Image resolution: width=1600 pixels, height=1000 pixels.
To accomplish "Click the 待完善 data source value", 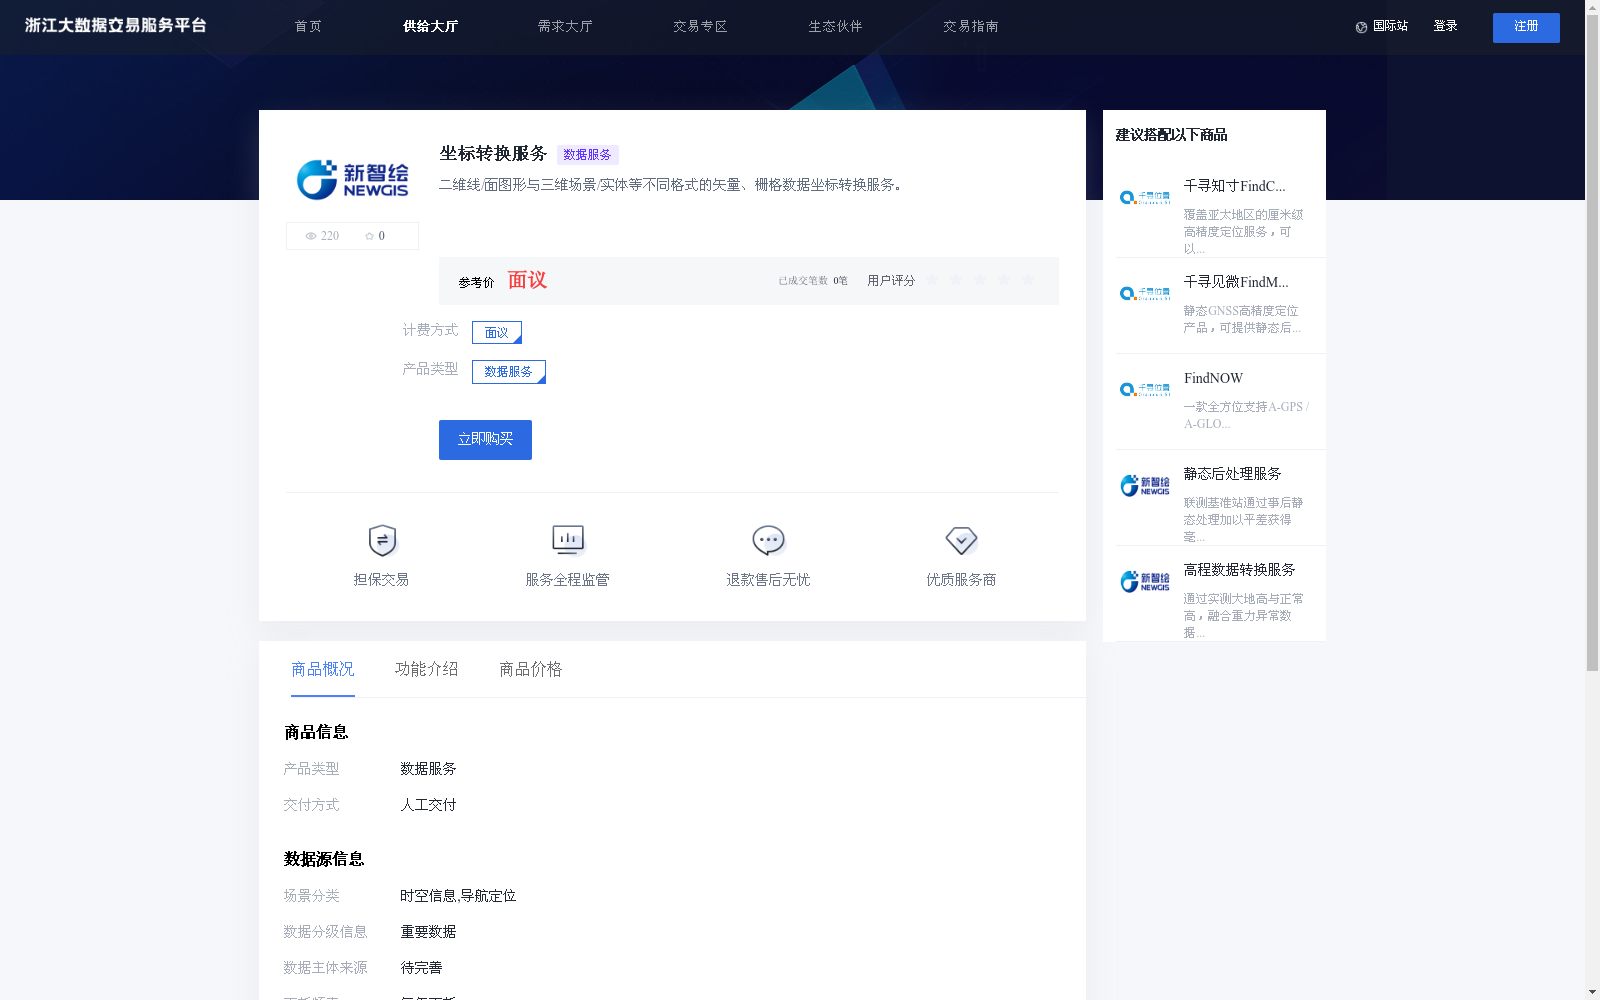I will click(421, 968).
